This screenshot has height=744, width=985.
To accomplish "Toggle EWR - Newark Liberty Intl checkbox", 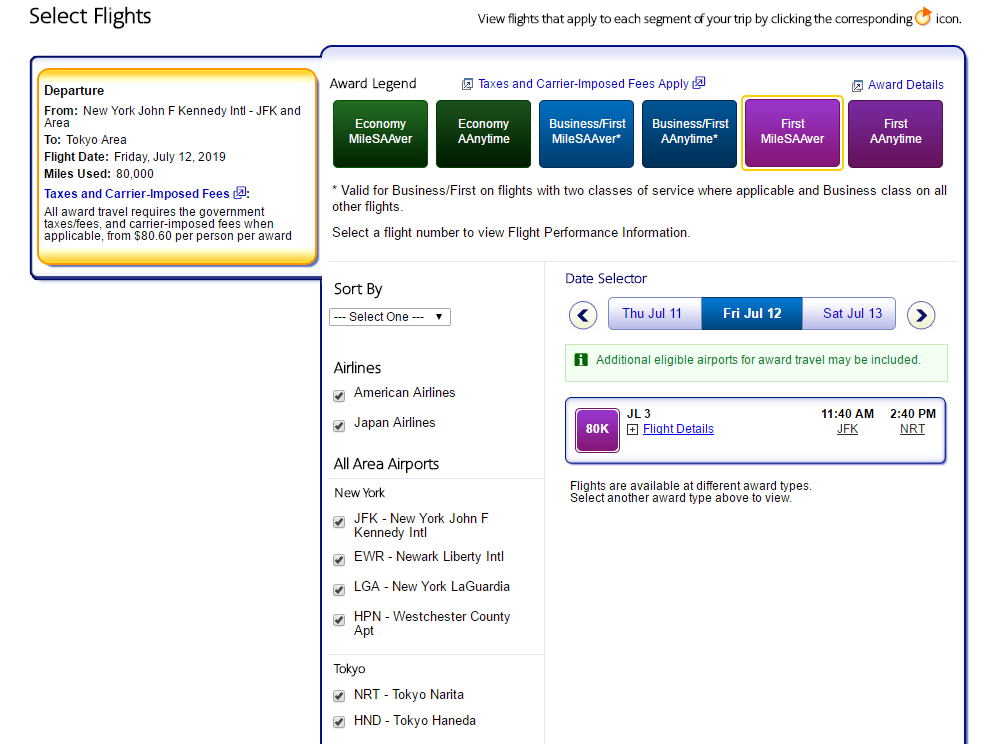I will point(339,560).
